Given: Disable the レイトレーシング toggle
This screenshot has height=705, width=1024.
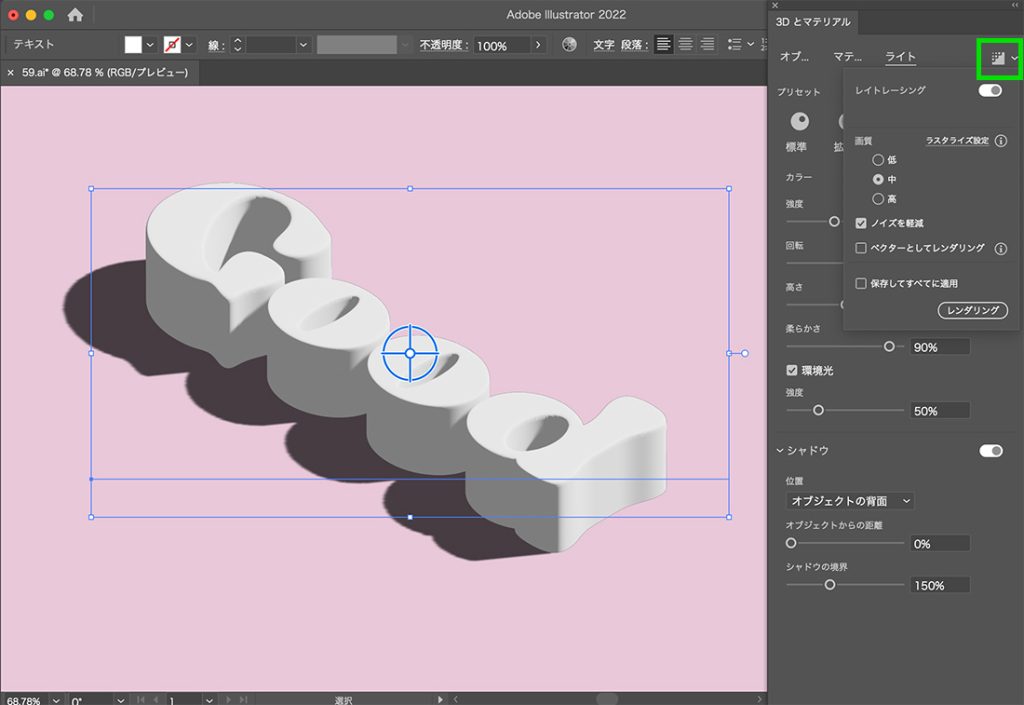Looking at the screenshot, I should coord(989,90).
